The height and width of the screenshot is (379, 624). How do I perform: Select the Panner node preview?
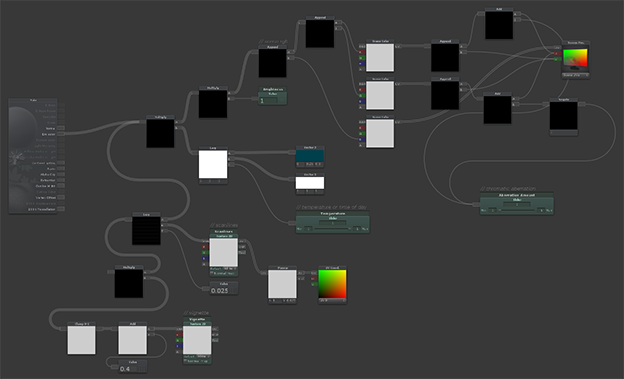(x=282, y=284)
